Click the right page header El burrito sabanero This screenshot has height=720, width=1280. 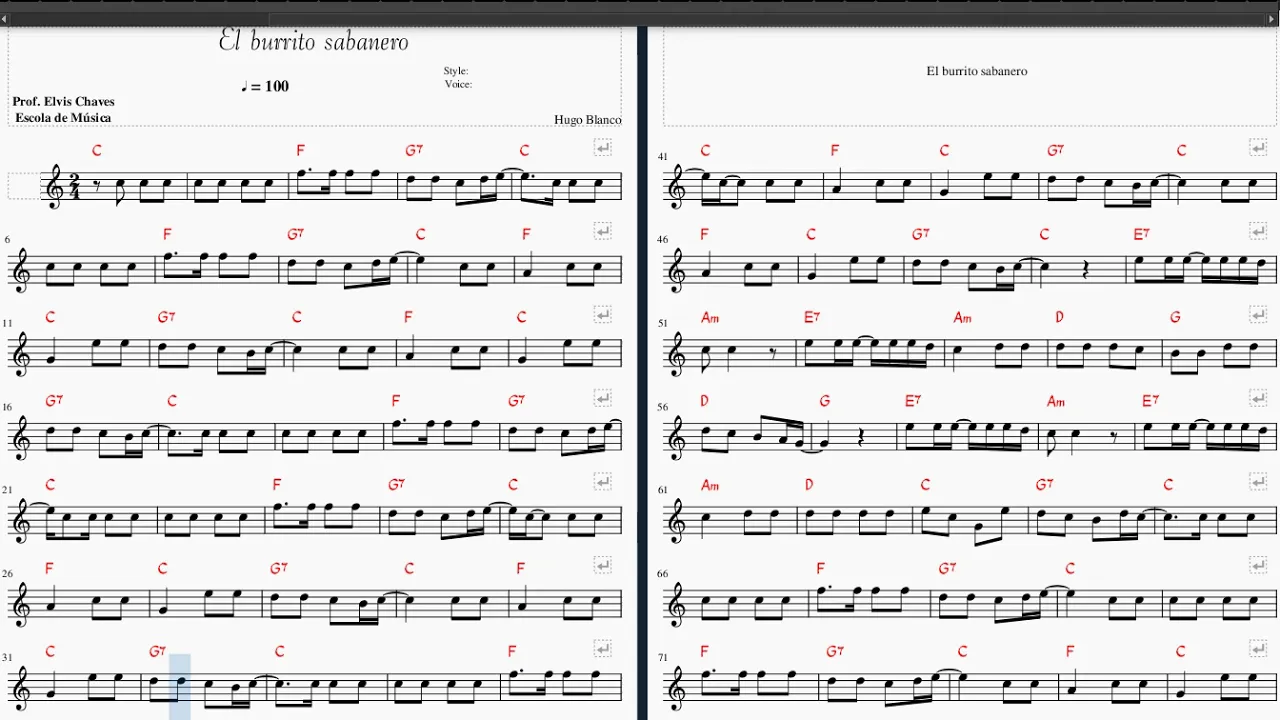976,71
